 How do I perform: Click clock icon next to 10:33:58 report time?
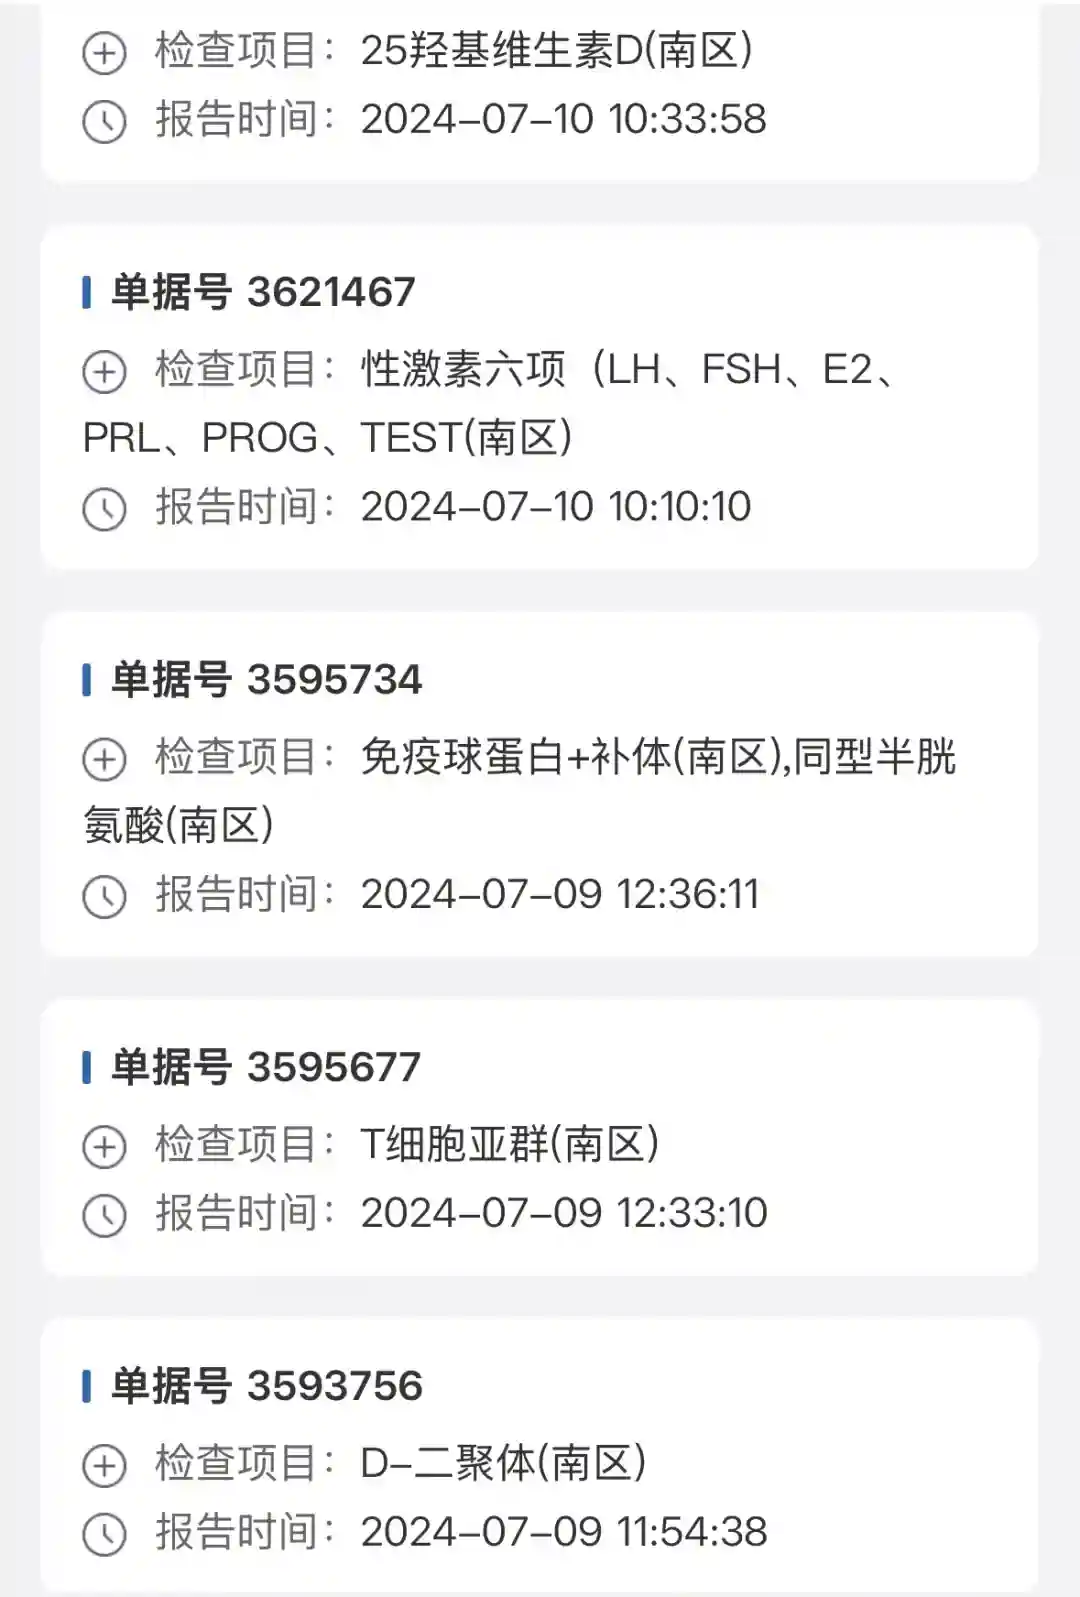(104, 122)
